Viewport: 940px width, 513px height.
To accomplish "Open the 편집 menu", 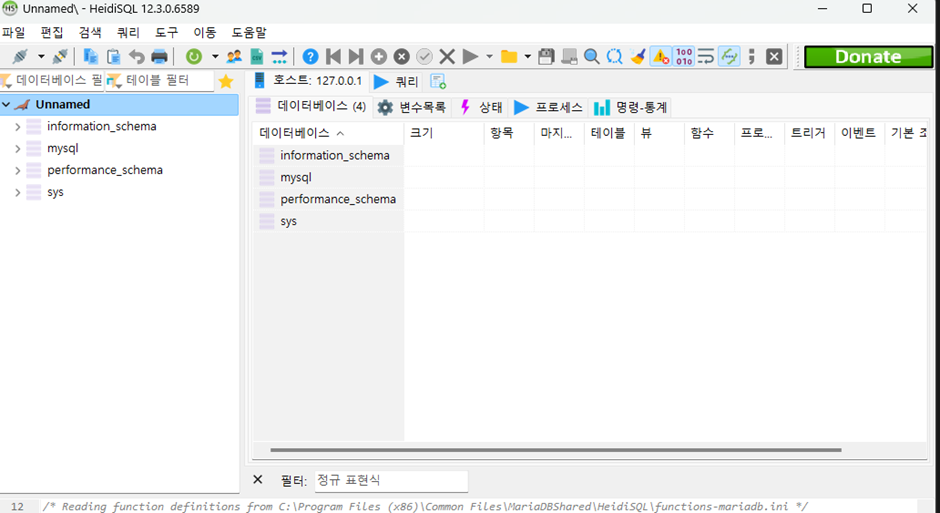I will [52, 32].
